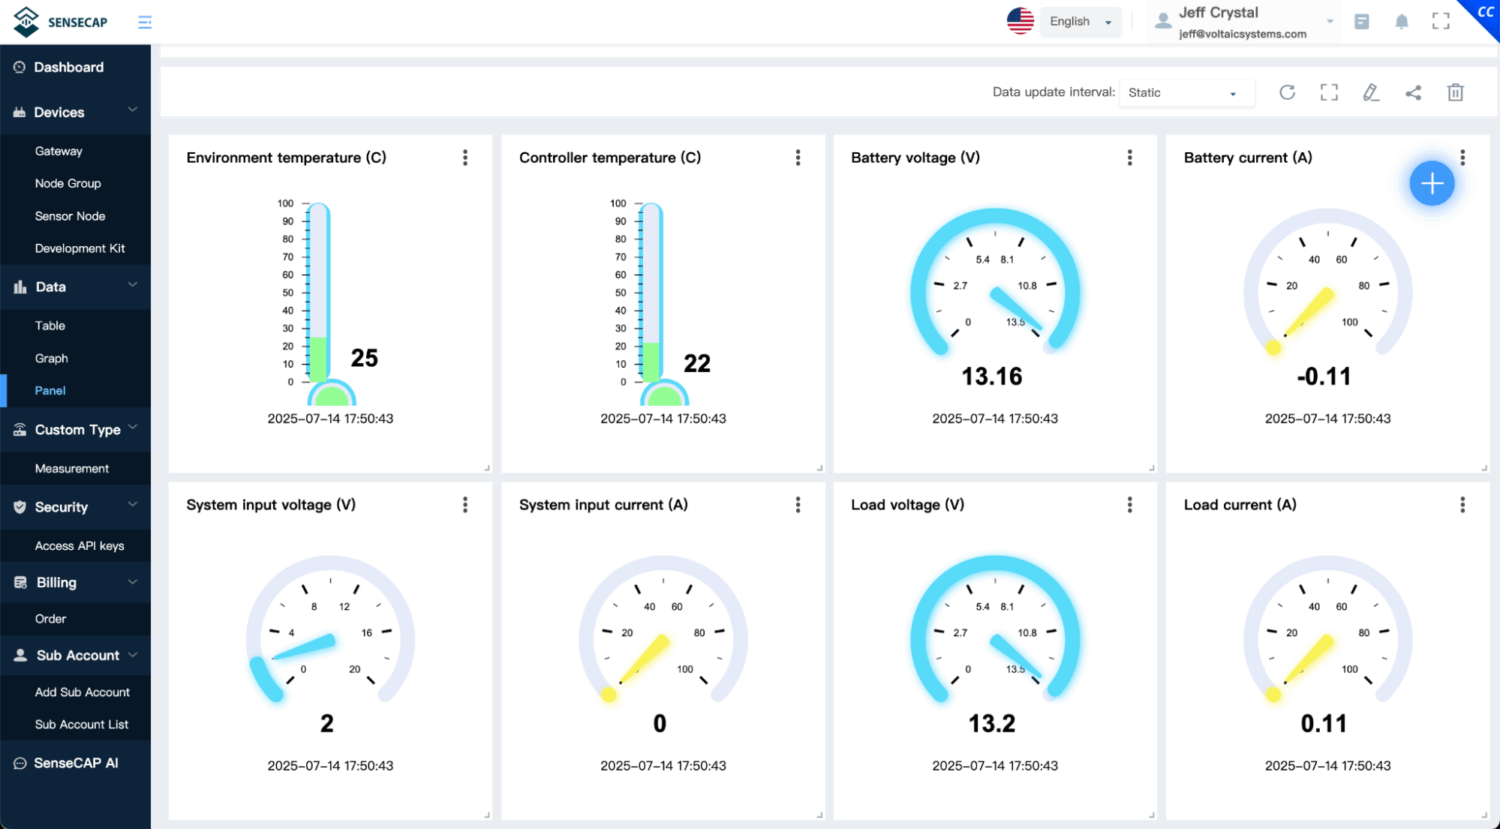Screen dimensions: 1500x829
Task: Click the US flag language icon
Action: tap(1019, 19)
